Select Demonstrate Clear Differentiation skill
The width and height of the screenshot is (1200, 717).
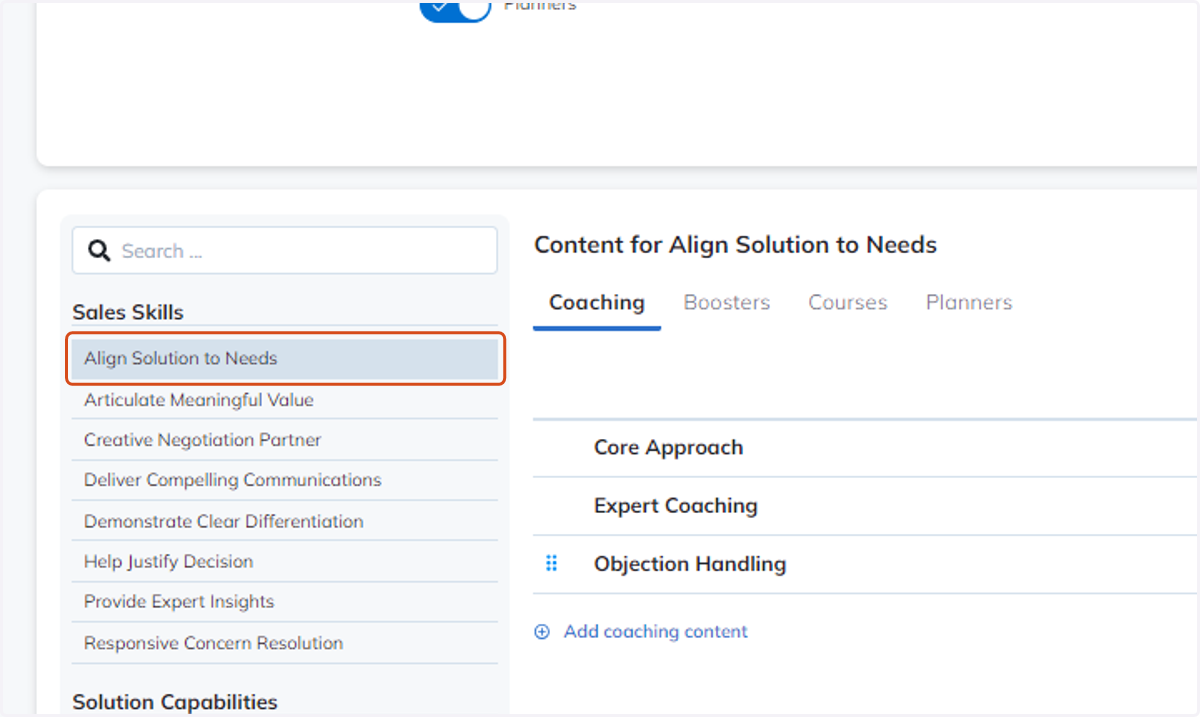pos(285,521)
